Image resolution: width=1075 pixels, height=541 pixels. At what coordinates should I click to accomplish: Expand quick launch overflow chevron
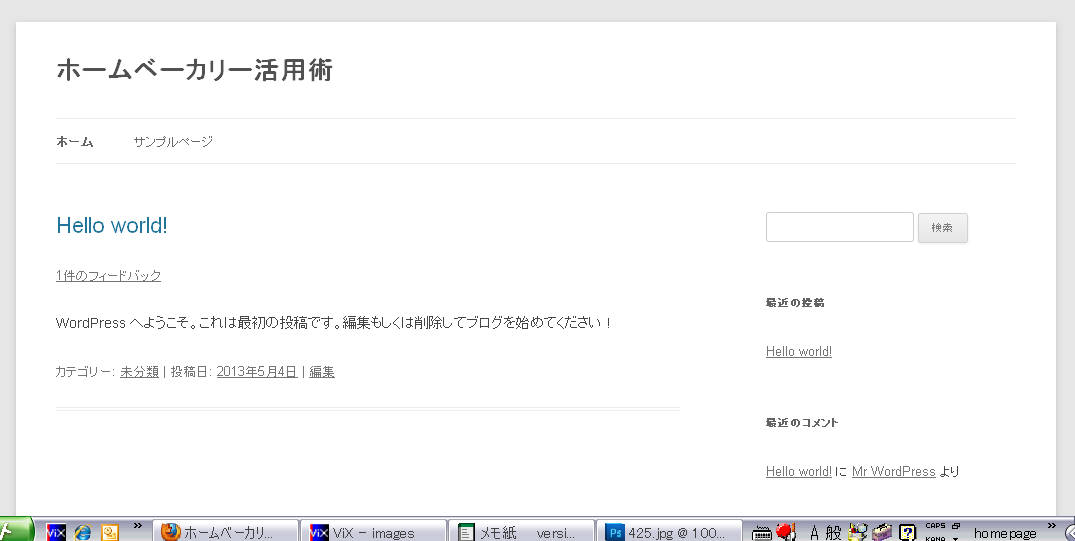coord(138,526)
